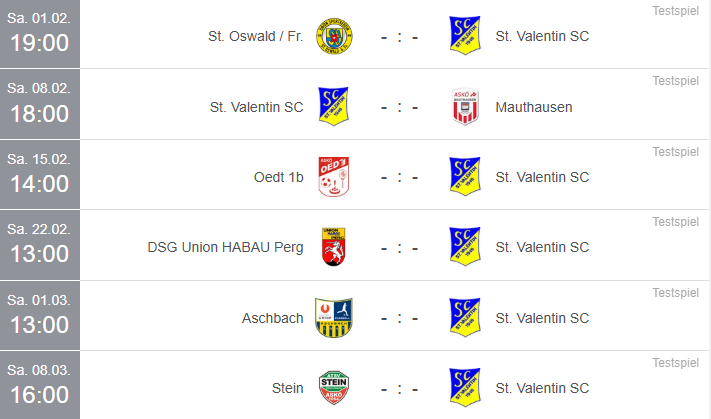This screenshot has height=419, width=711.
Task: Open the Mauthausen team link
Action: [x=534, y=107]
